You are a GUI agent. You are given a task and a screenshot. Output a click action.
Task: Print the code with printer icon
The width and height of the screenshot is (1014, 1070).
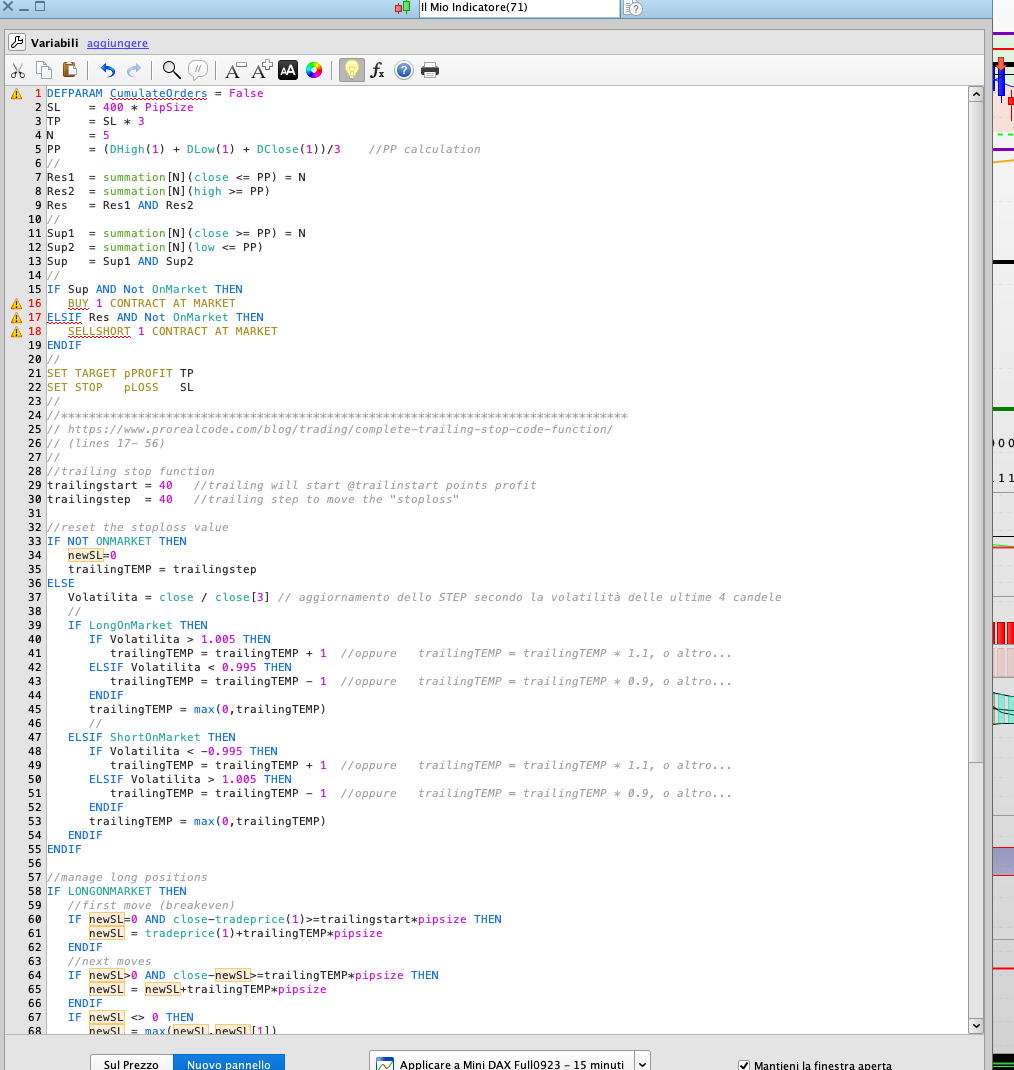pos(430,70)
